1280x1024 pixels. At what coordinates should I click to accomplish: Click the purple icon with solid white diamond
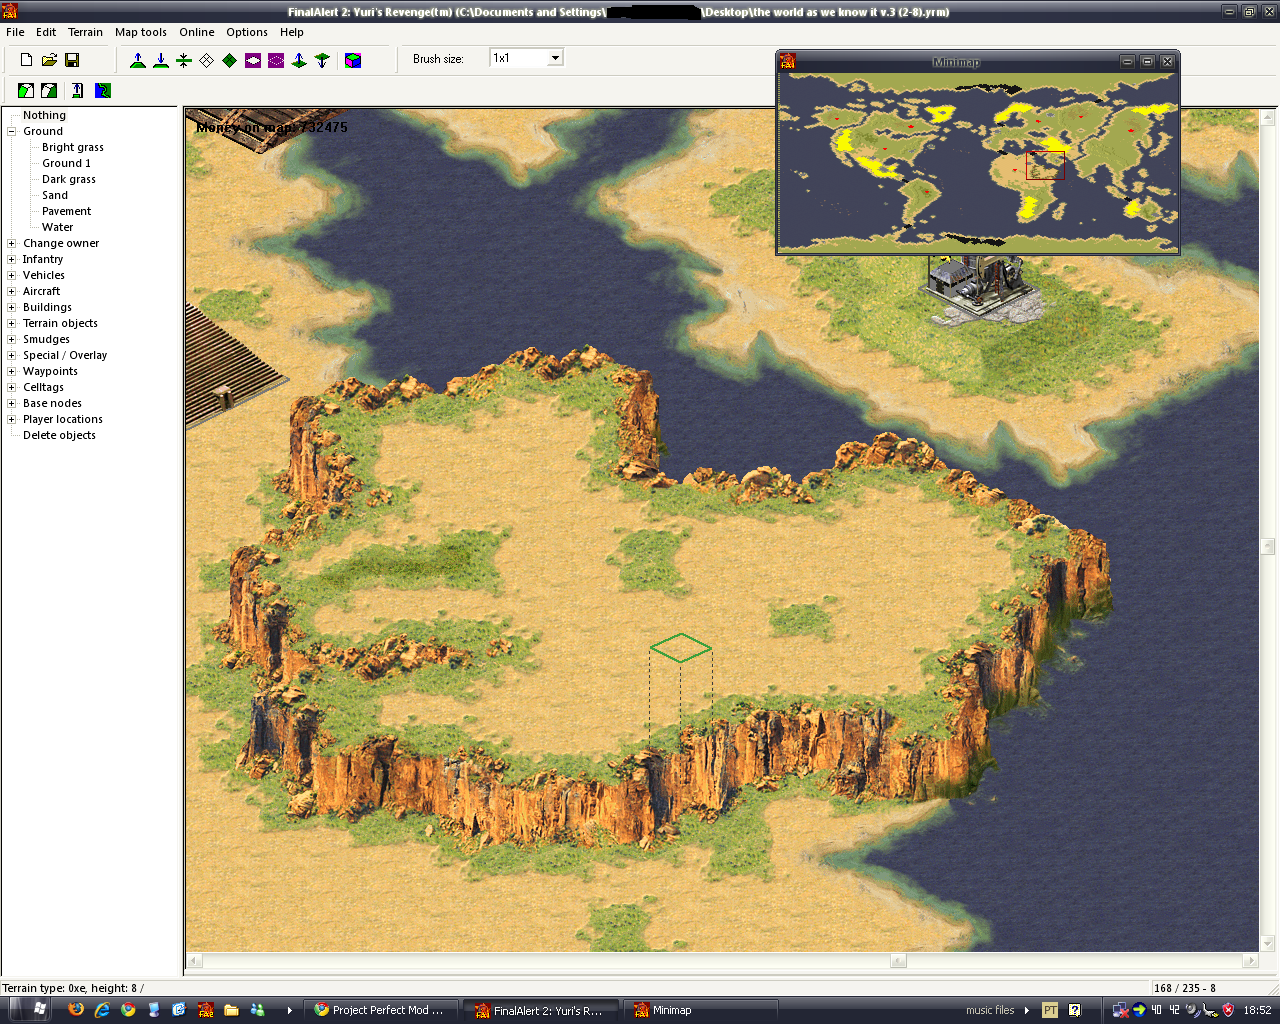[x=253, y=60]
